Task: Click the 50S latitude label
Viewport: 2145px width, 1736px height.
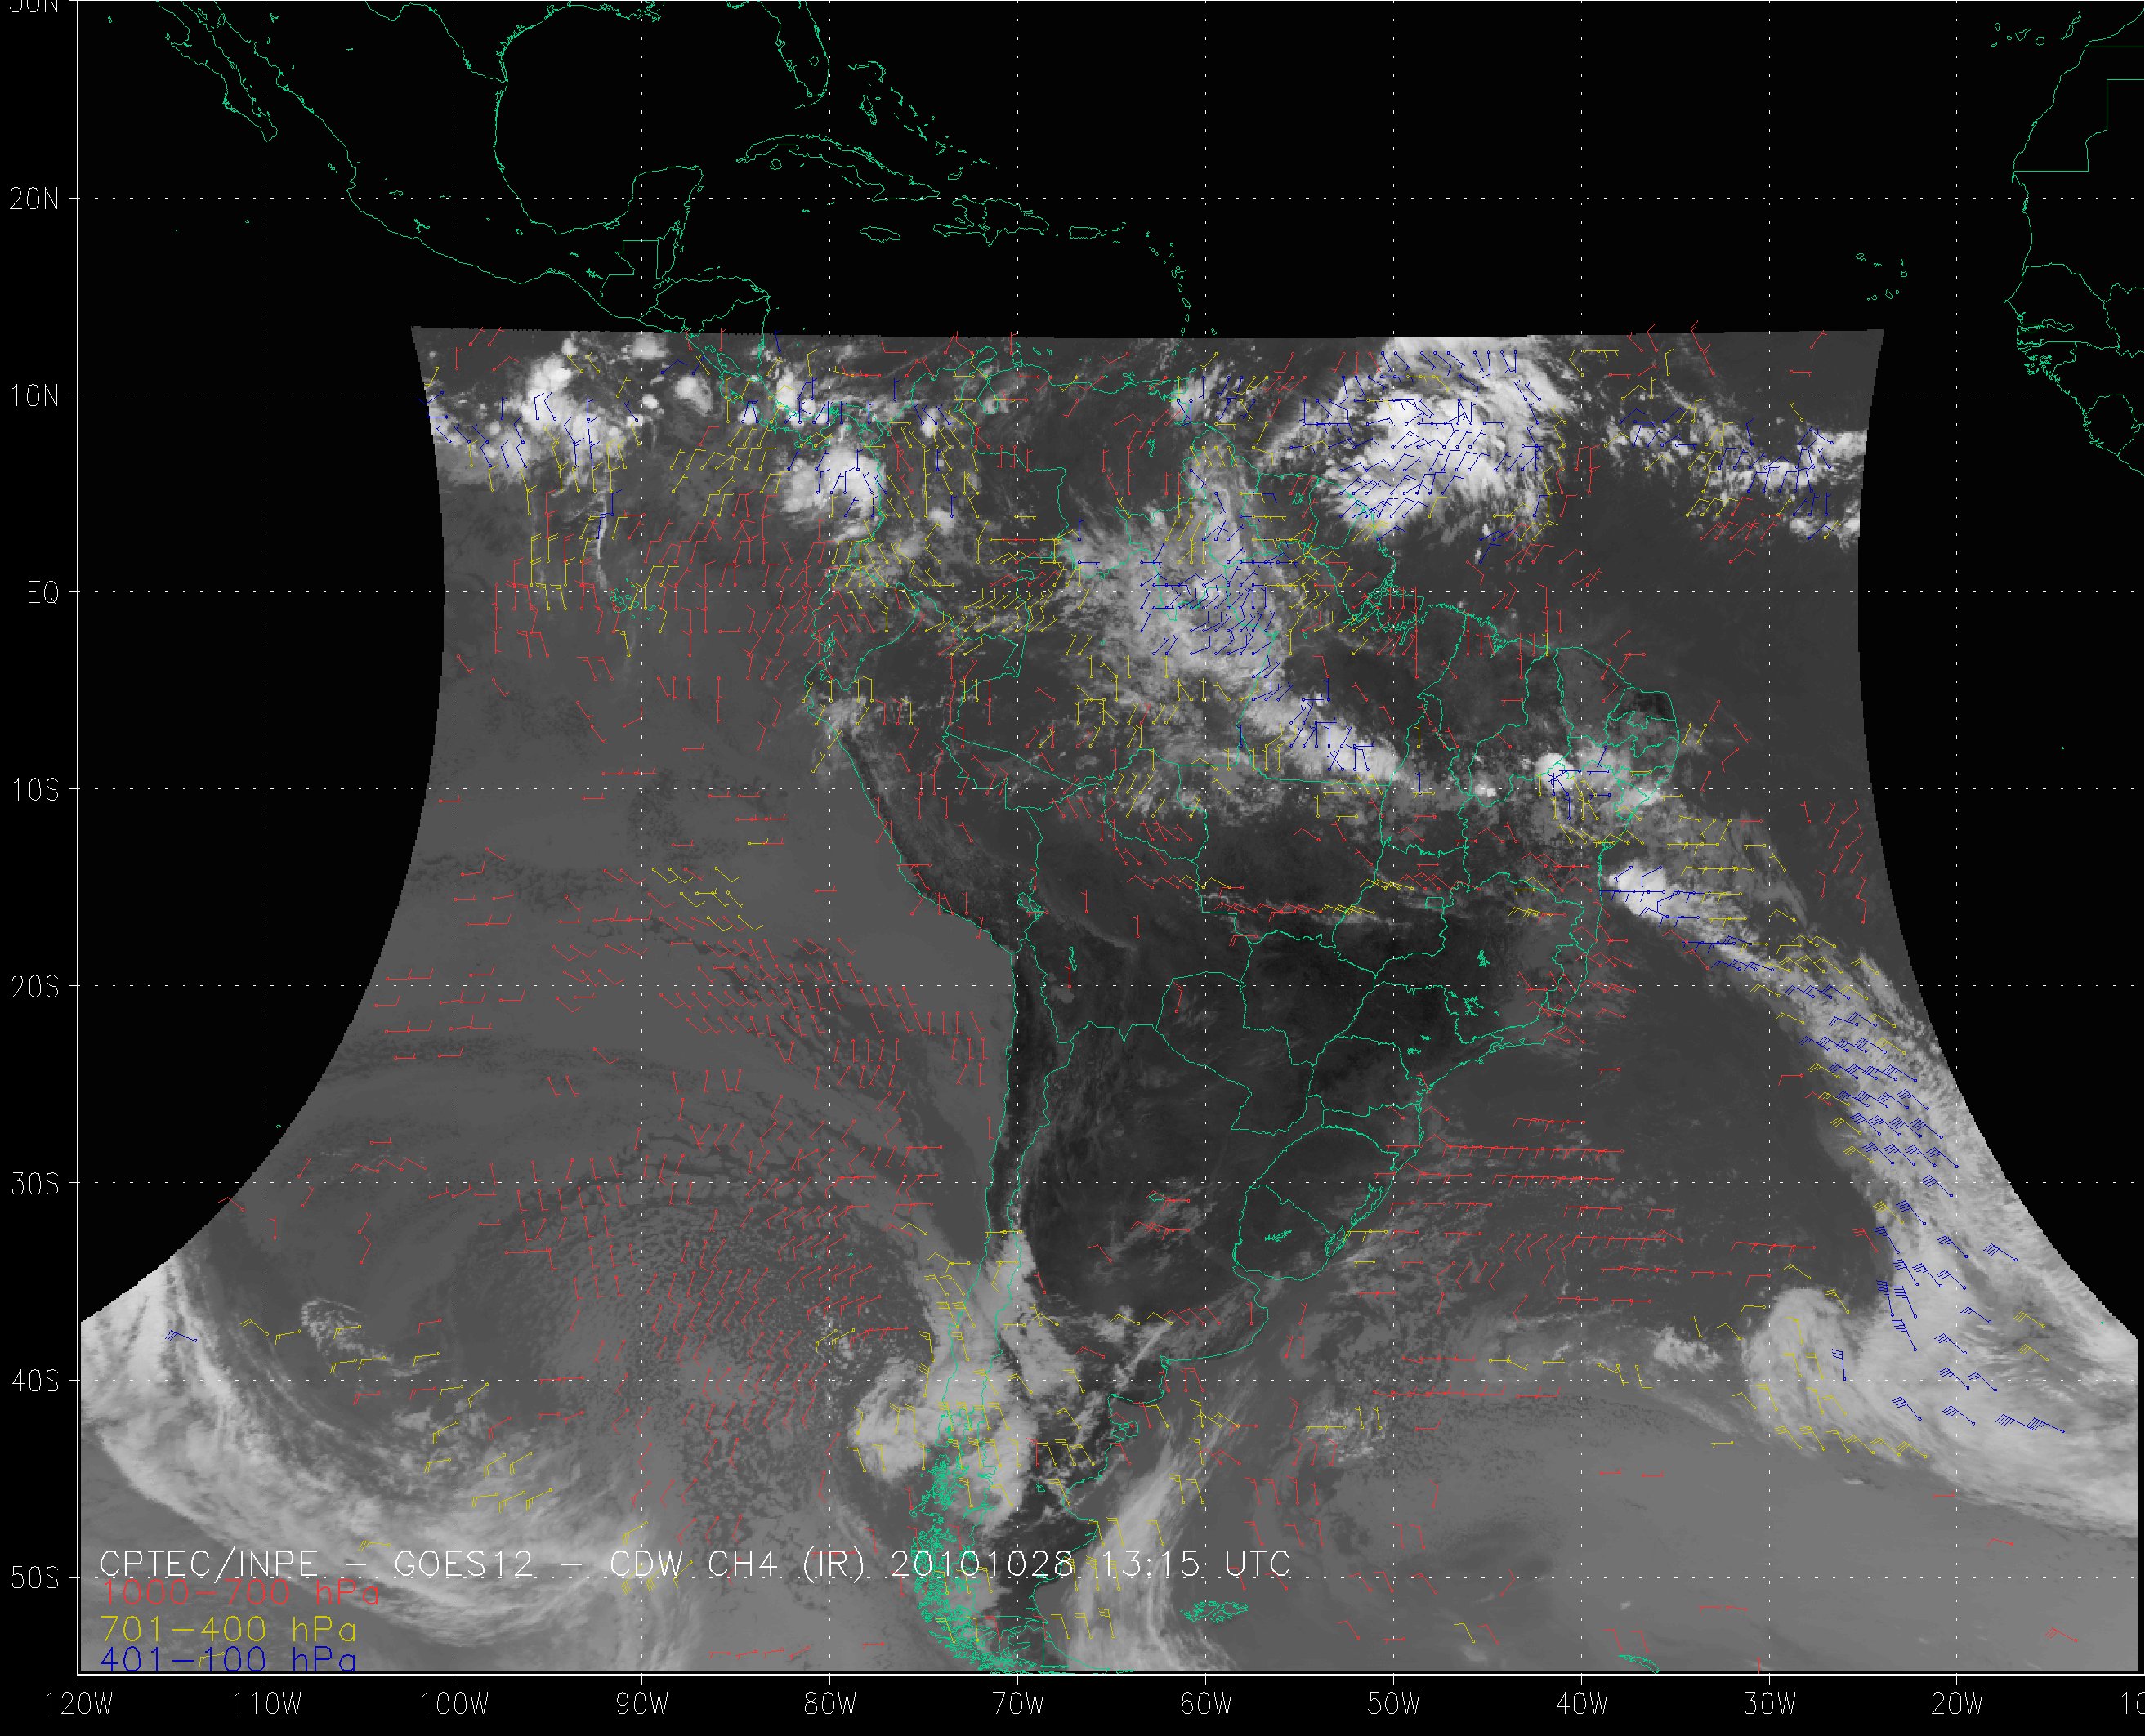Action: tap(34, 1578)
